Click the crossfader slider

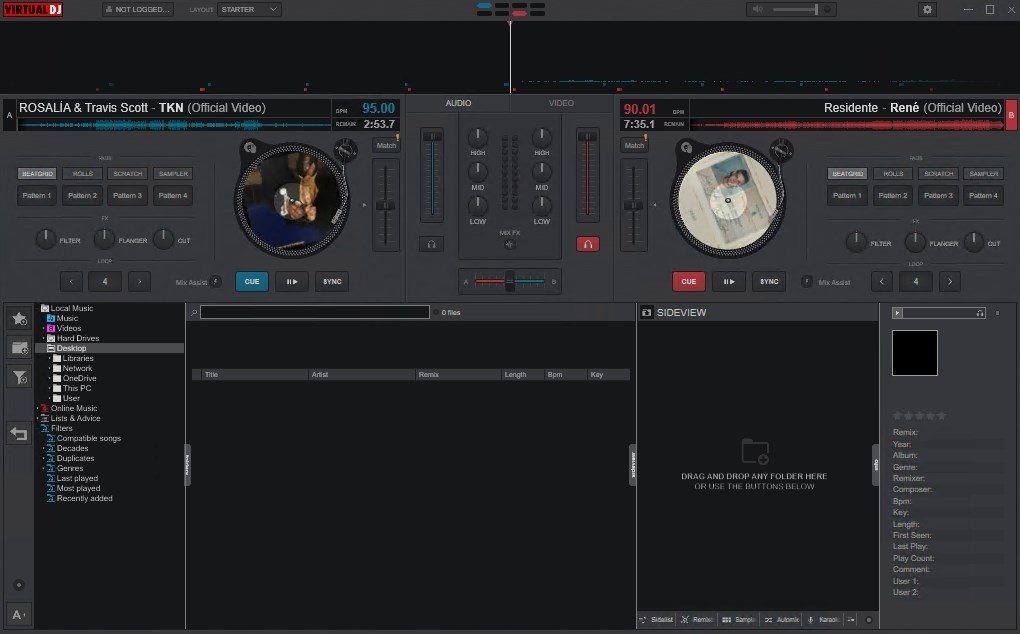pyautogui.click(x=509, y=282)
